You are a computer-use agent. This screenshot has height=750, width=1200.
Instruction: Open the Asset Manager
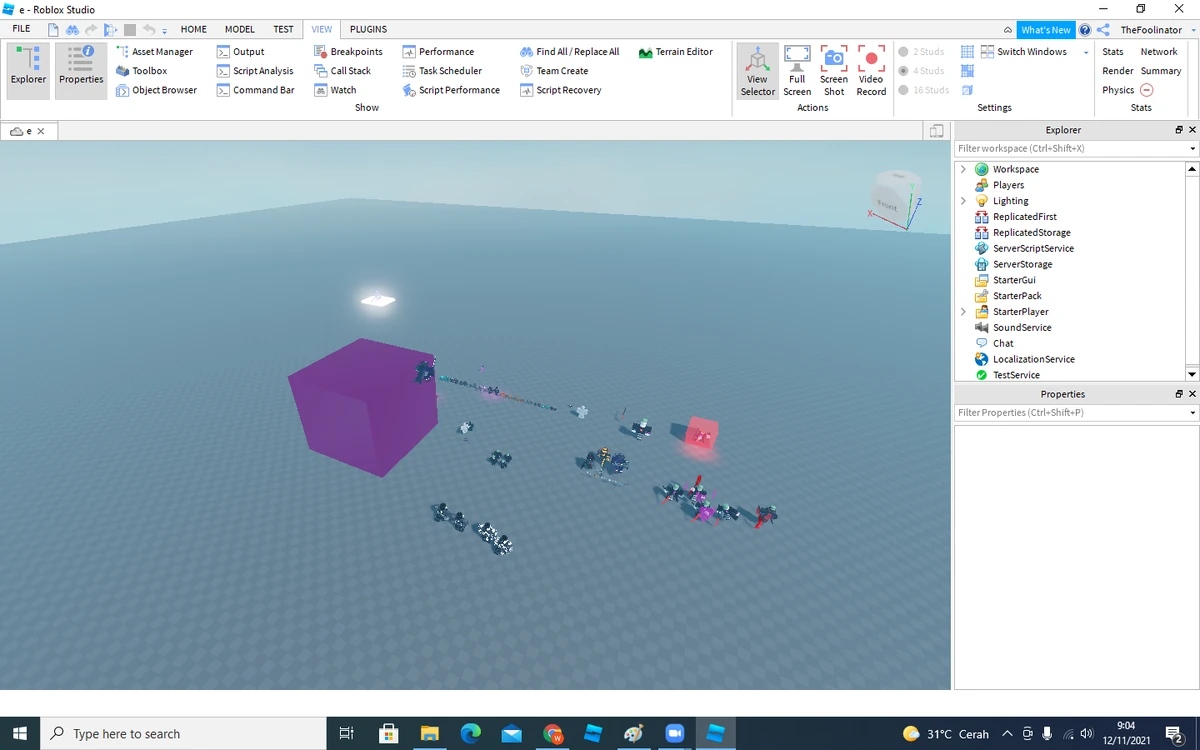click(162, 51)
